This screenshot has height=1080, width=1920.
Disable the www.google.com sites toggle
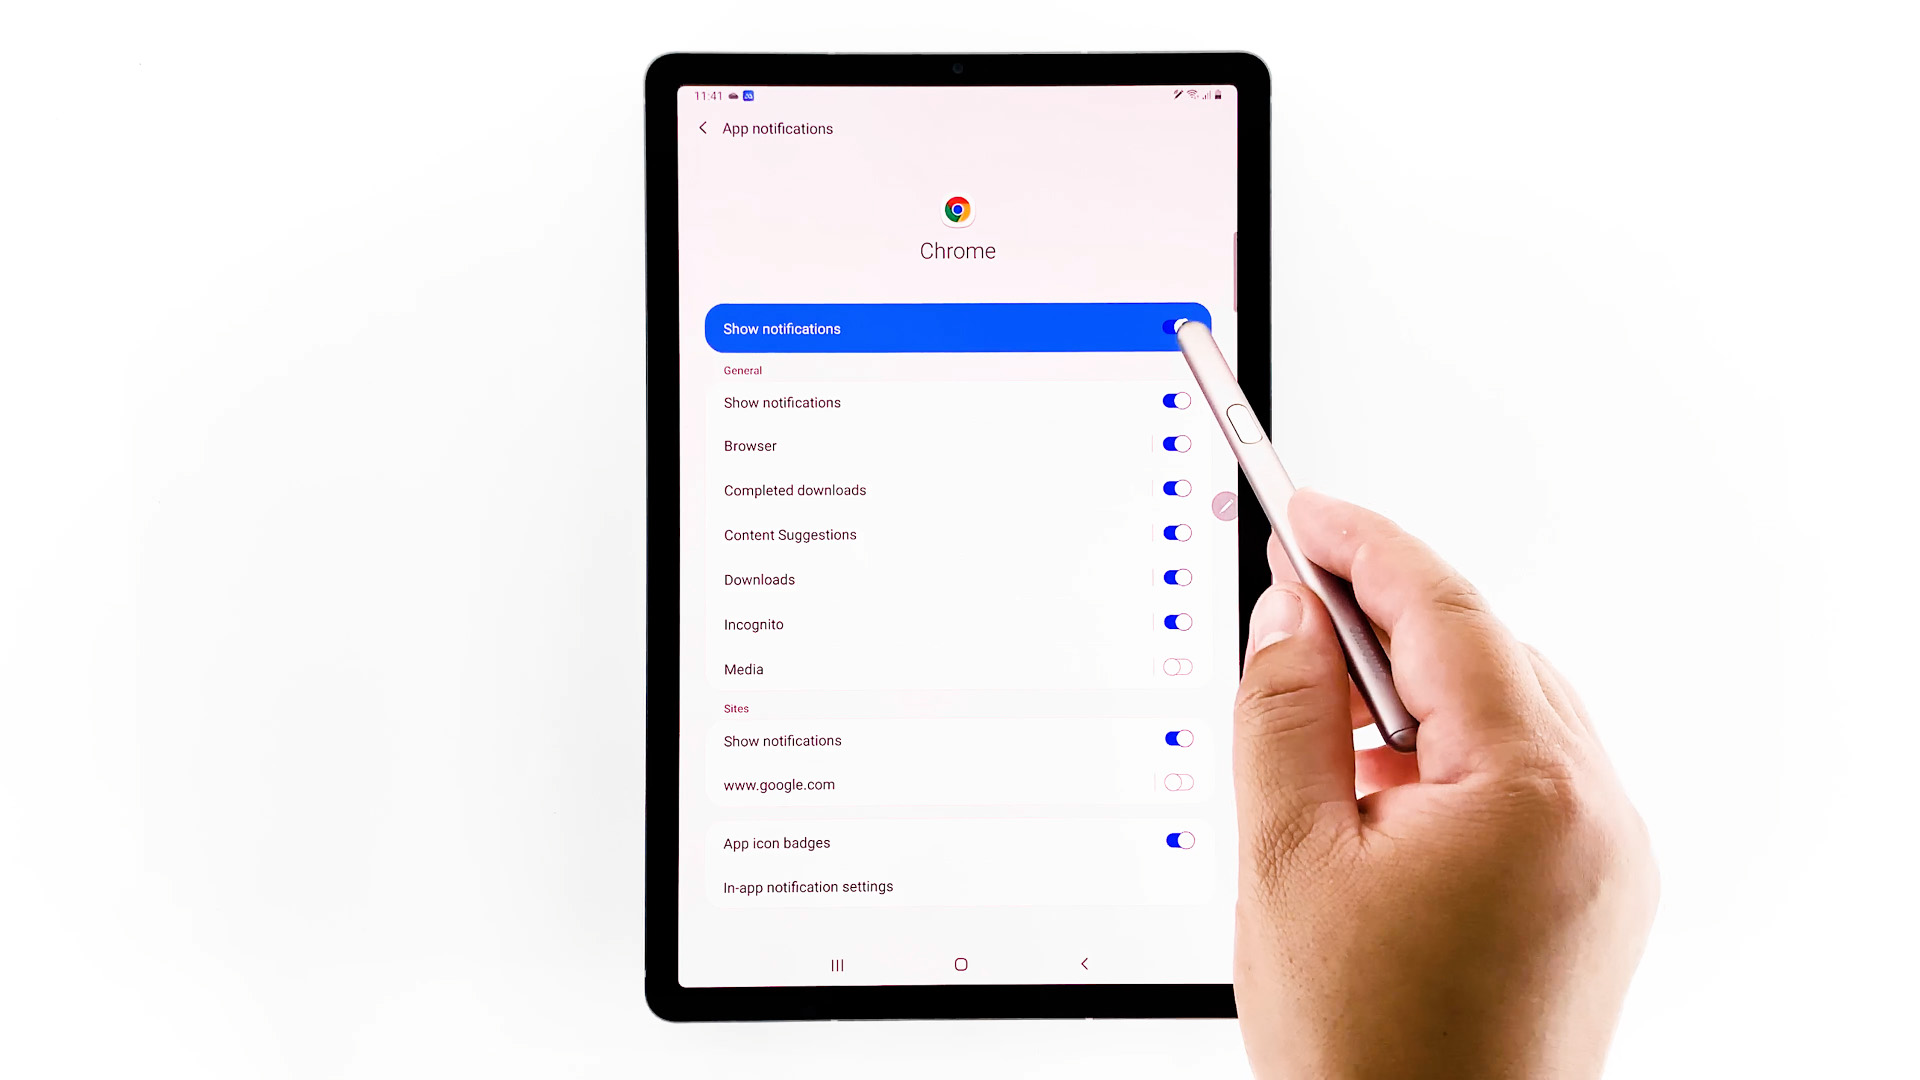point(1178,783)
